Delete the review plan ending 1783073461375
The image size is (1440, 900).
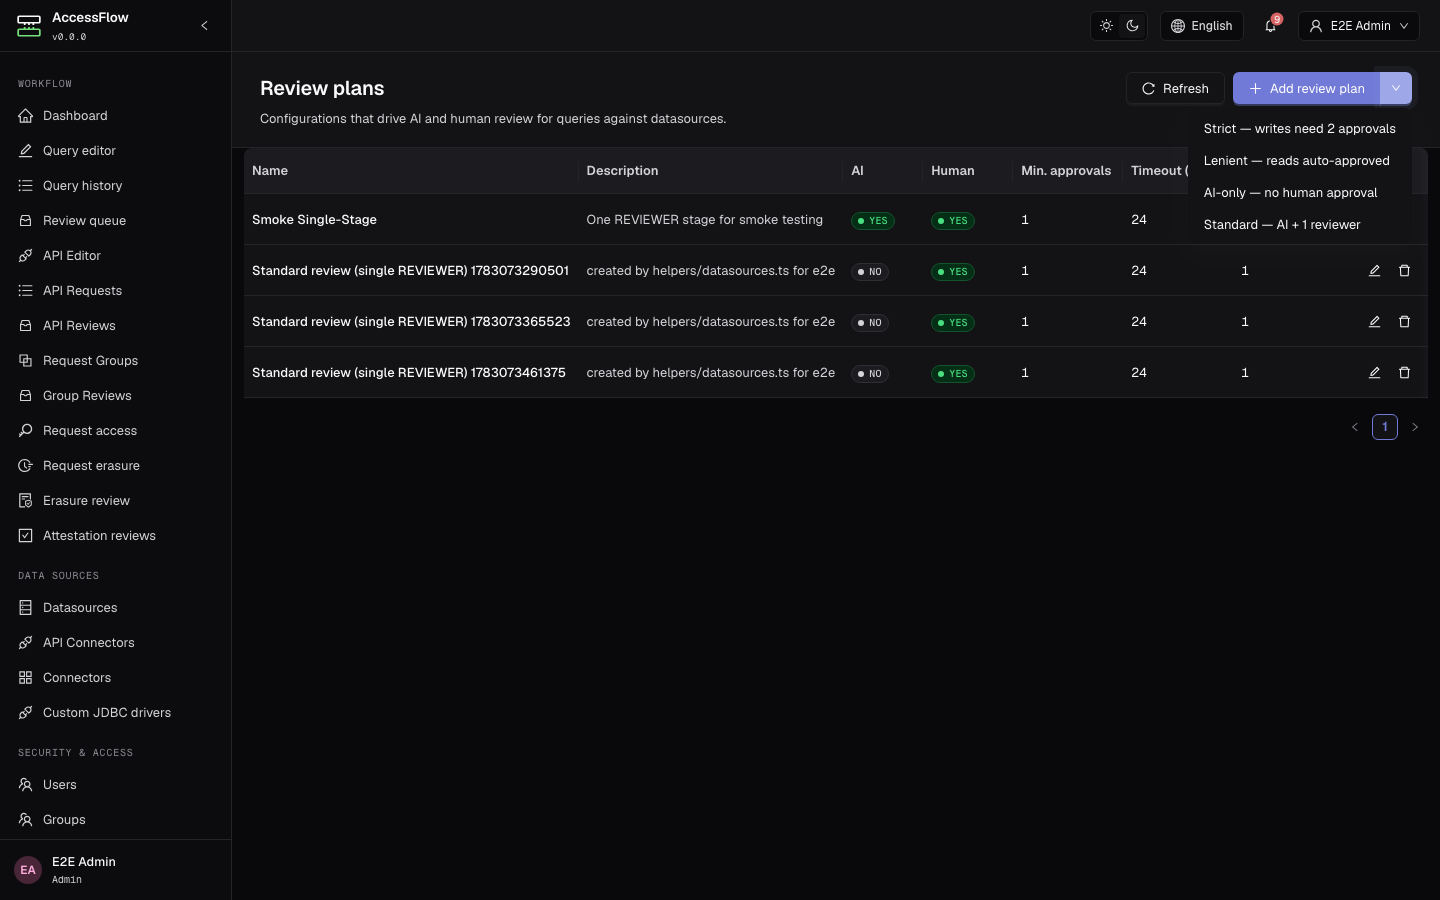(x=1404, y=373)
